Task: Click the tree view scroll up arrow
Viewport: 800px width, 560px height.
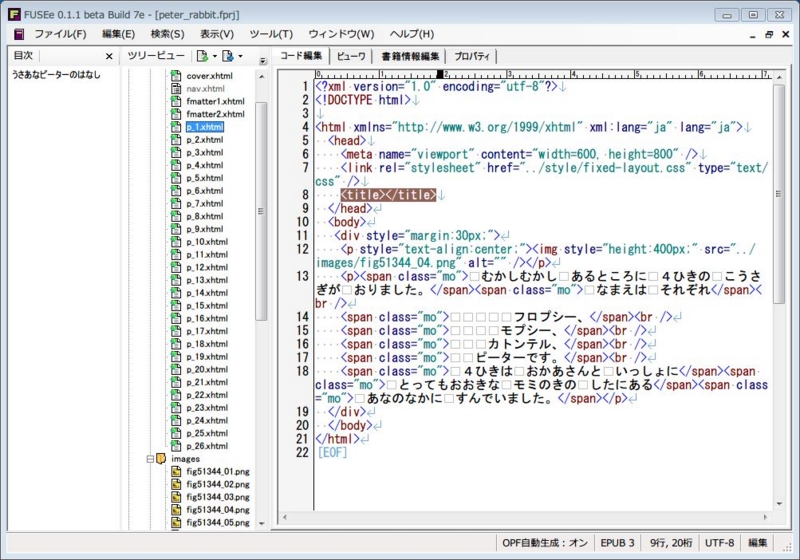Action: tap(262, 77)
